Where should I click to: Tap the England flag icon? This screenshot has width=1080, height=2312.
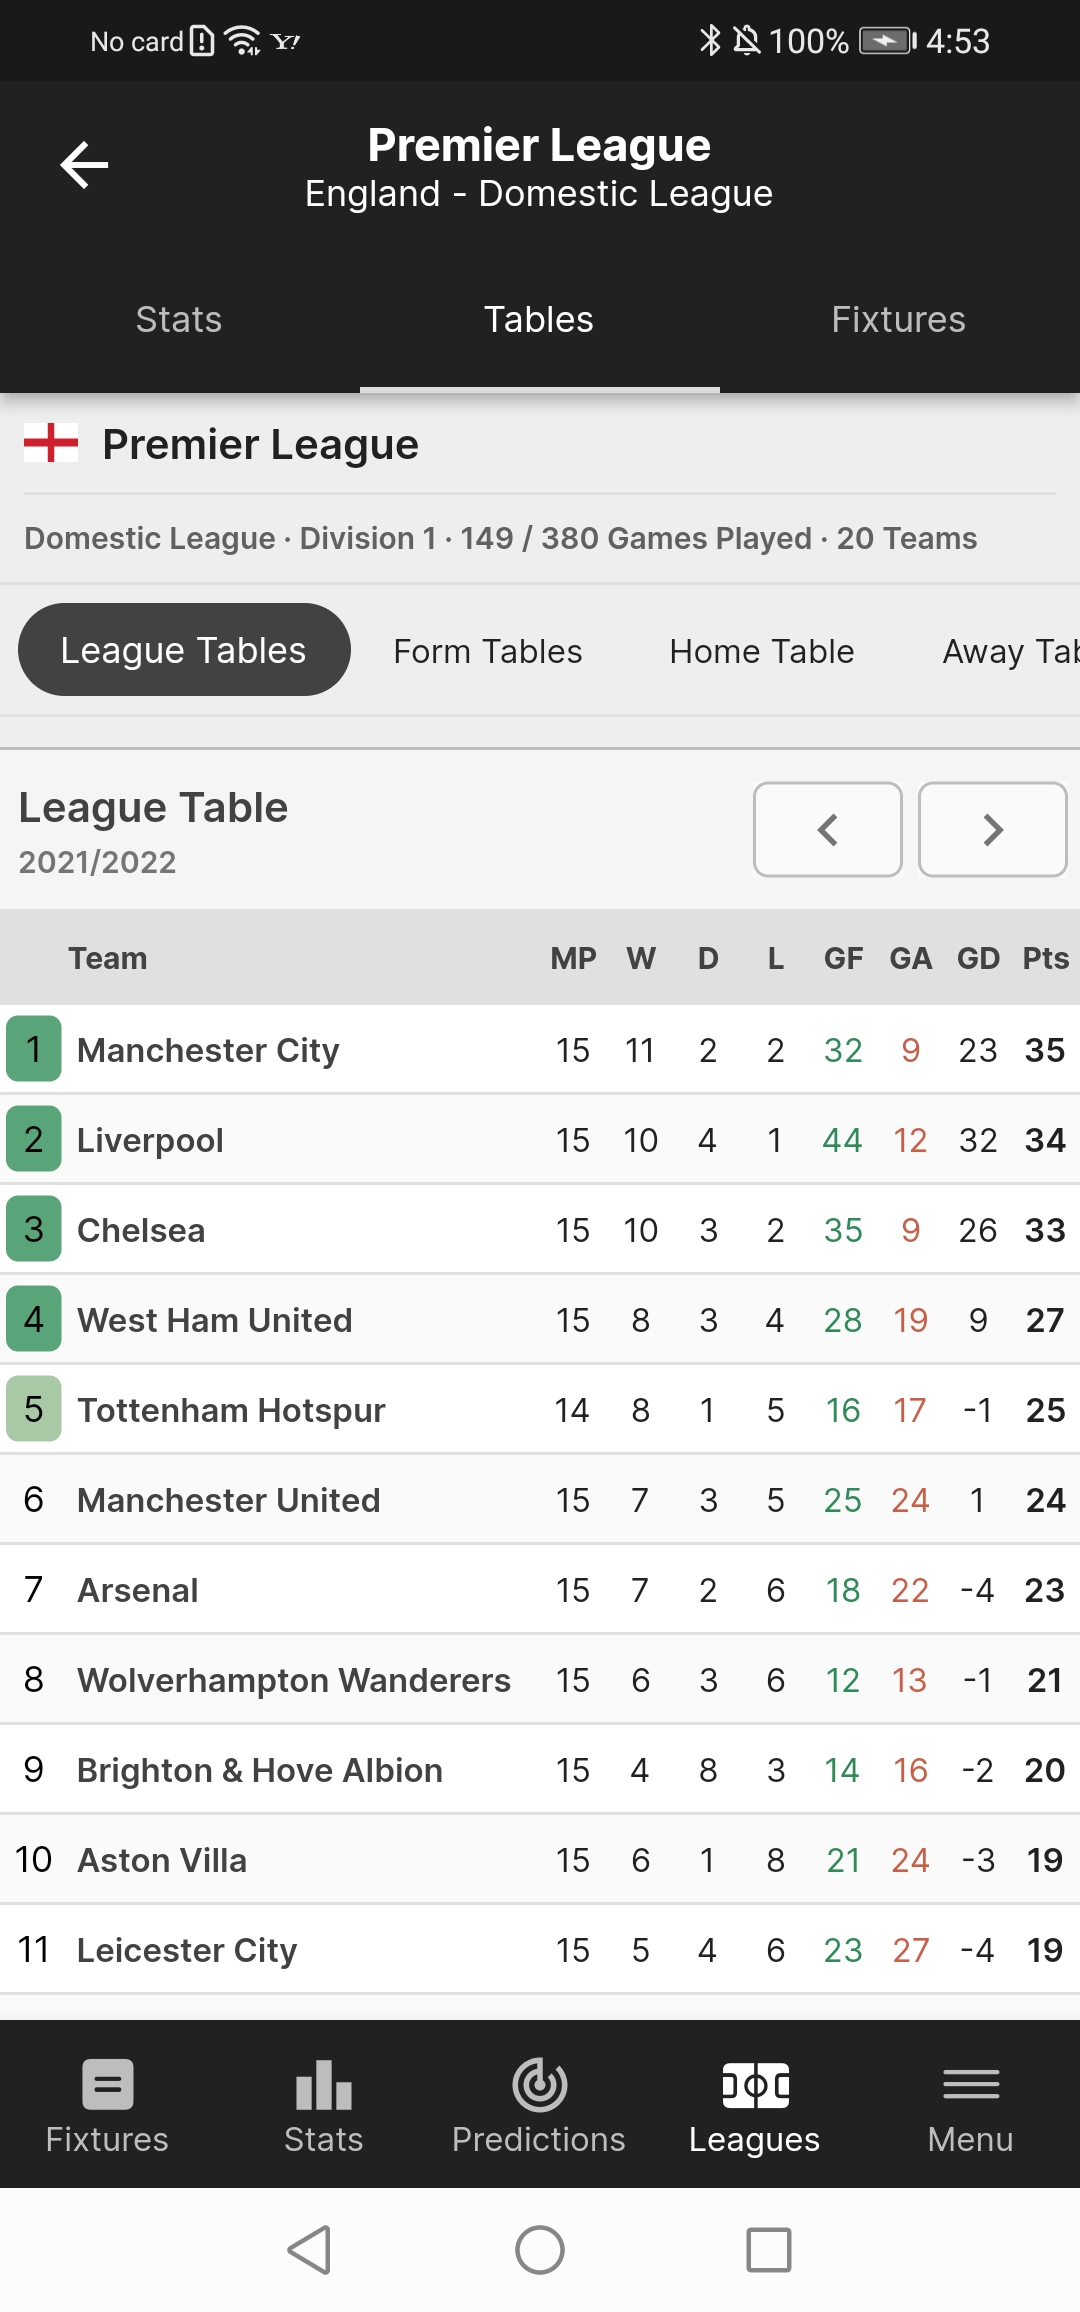pyautogui.click(x=51, y=443)
